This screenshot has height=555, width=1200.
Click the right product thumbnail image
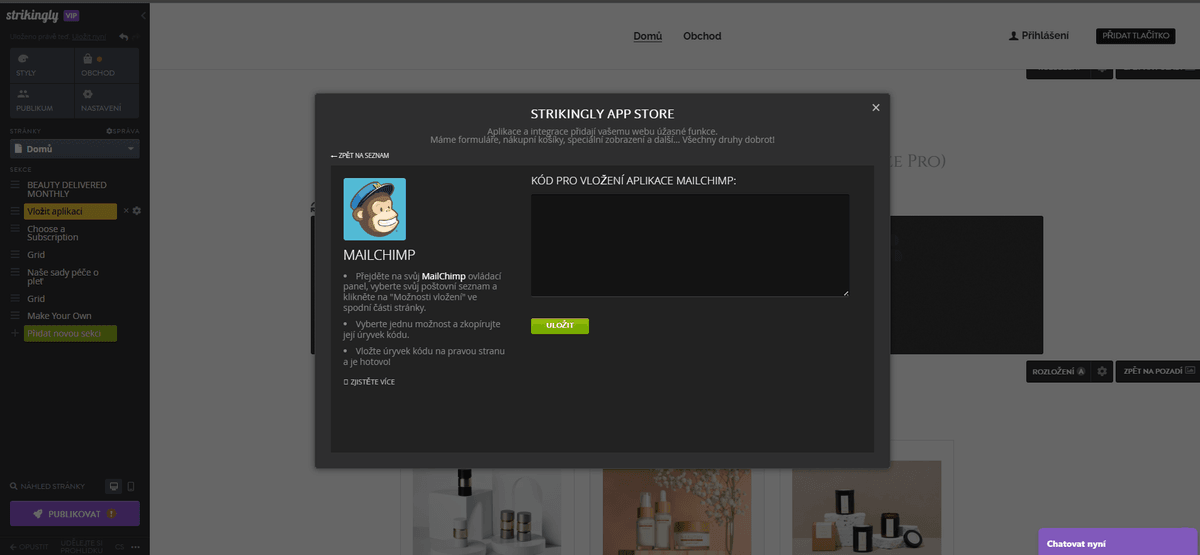[867, 508]
